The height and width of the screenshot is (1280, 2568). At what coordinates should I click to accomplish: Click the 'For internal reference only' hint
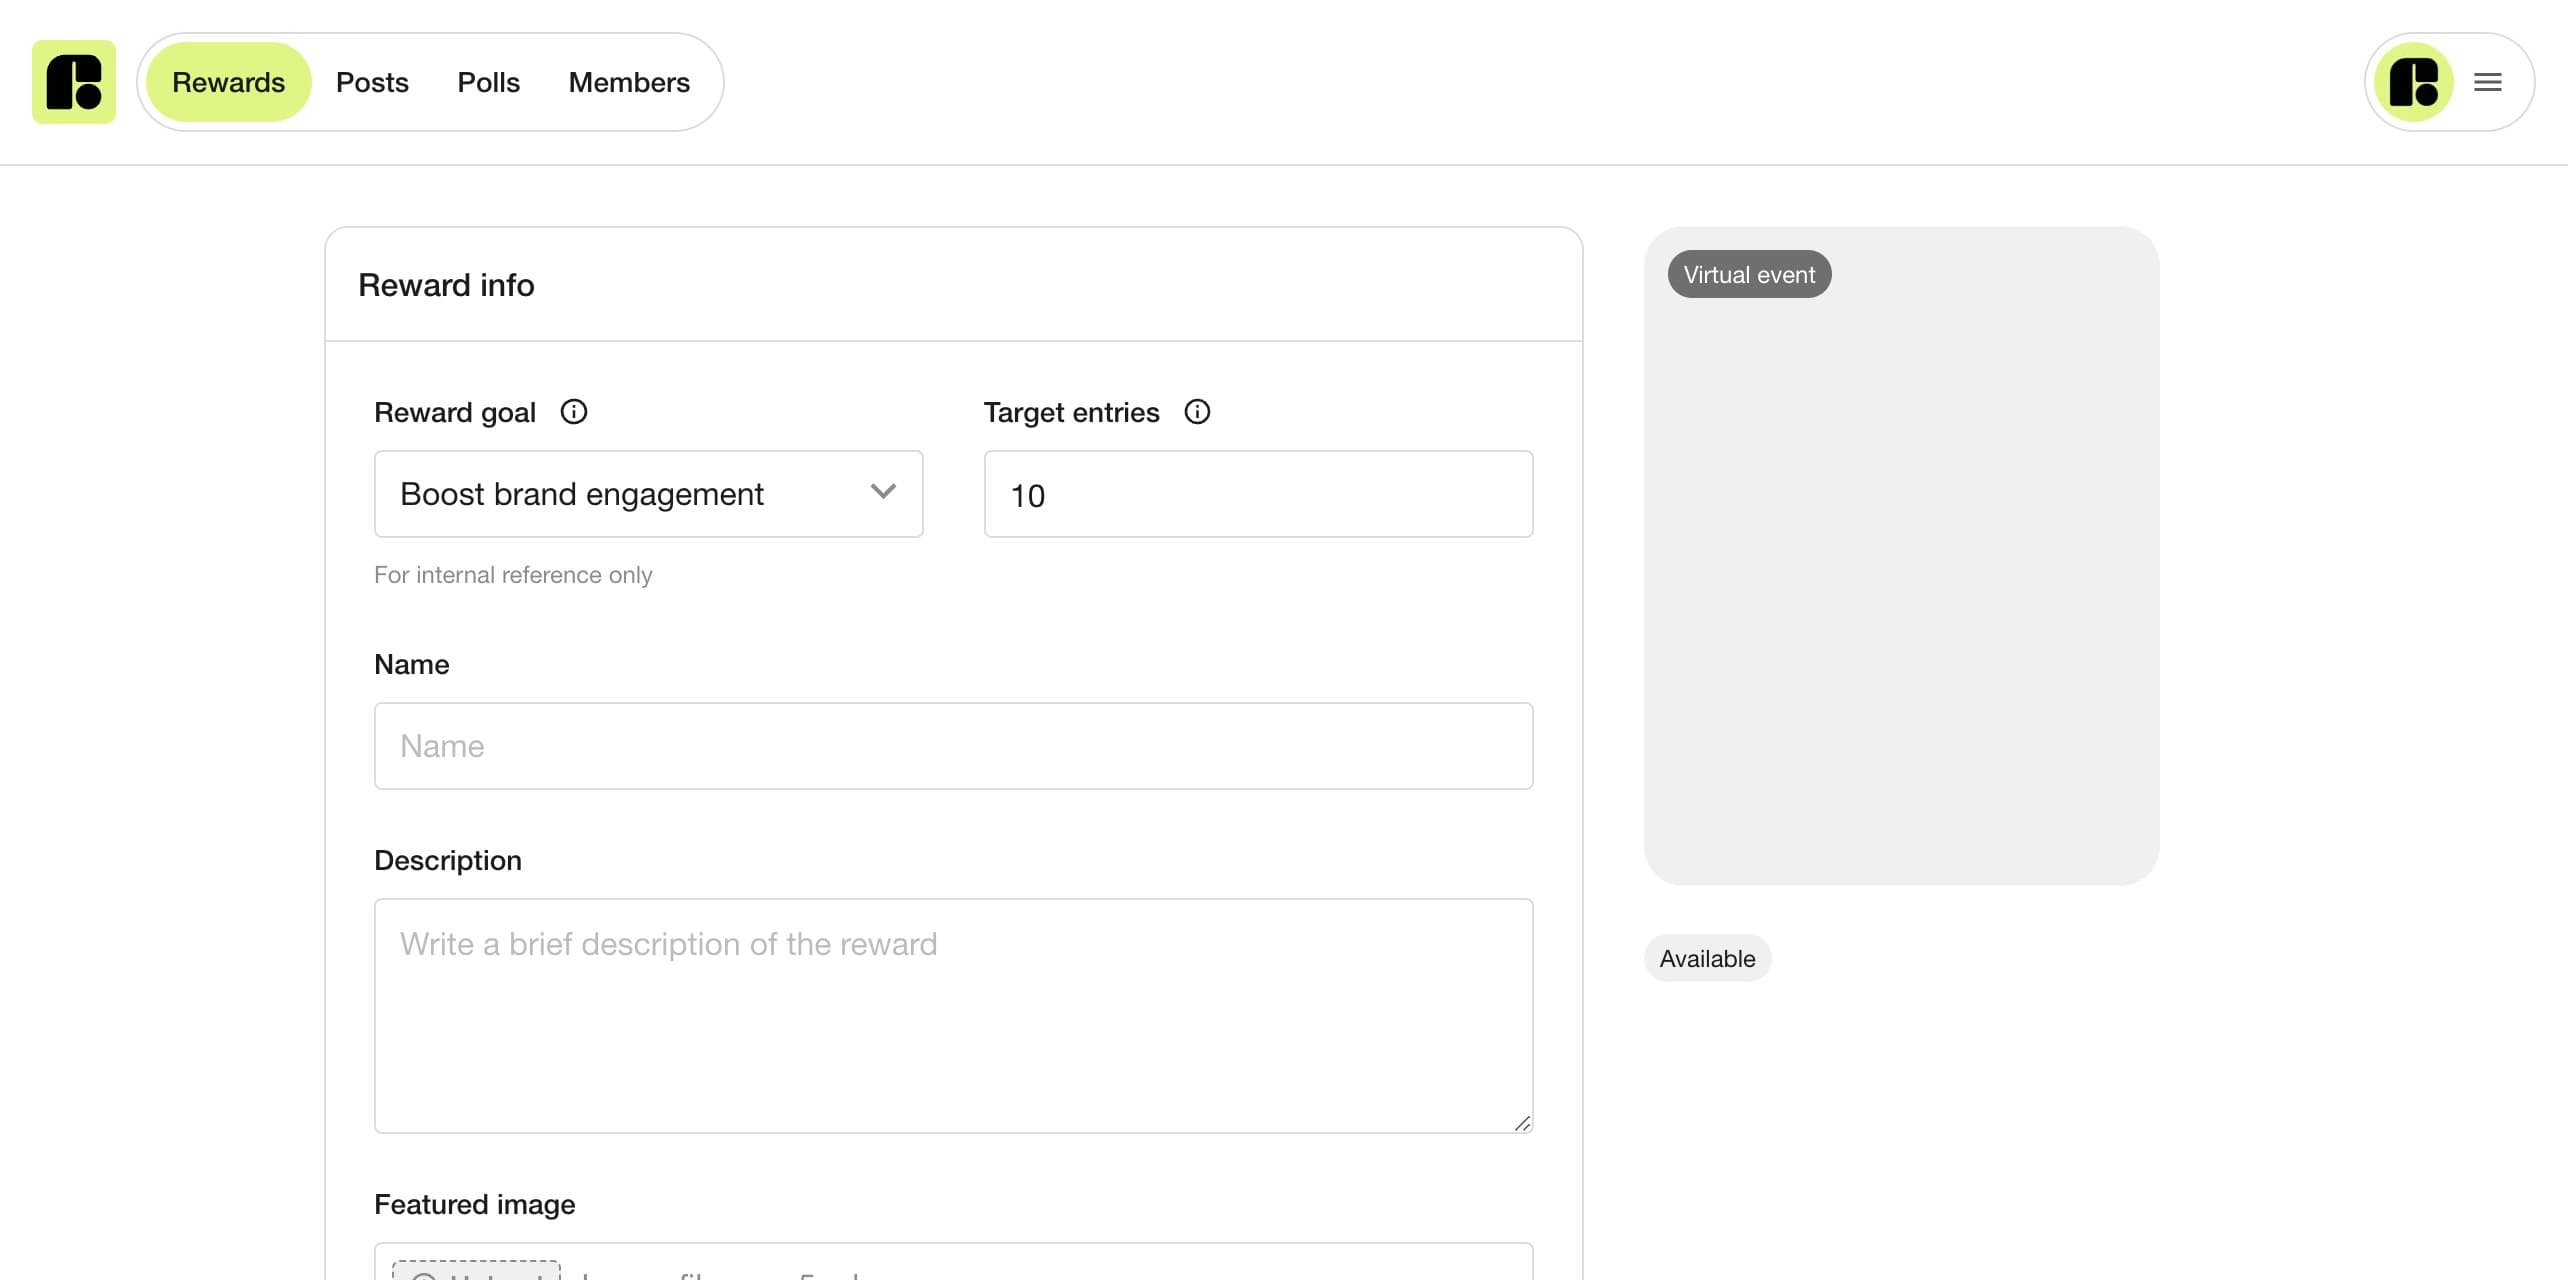[513, 575]
